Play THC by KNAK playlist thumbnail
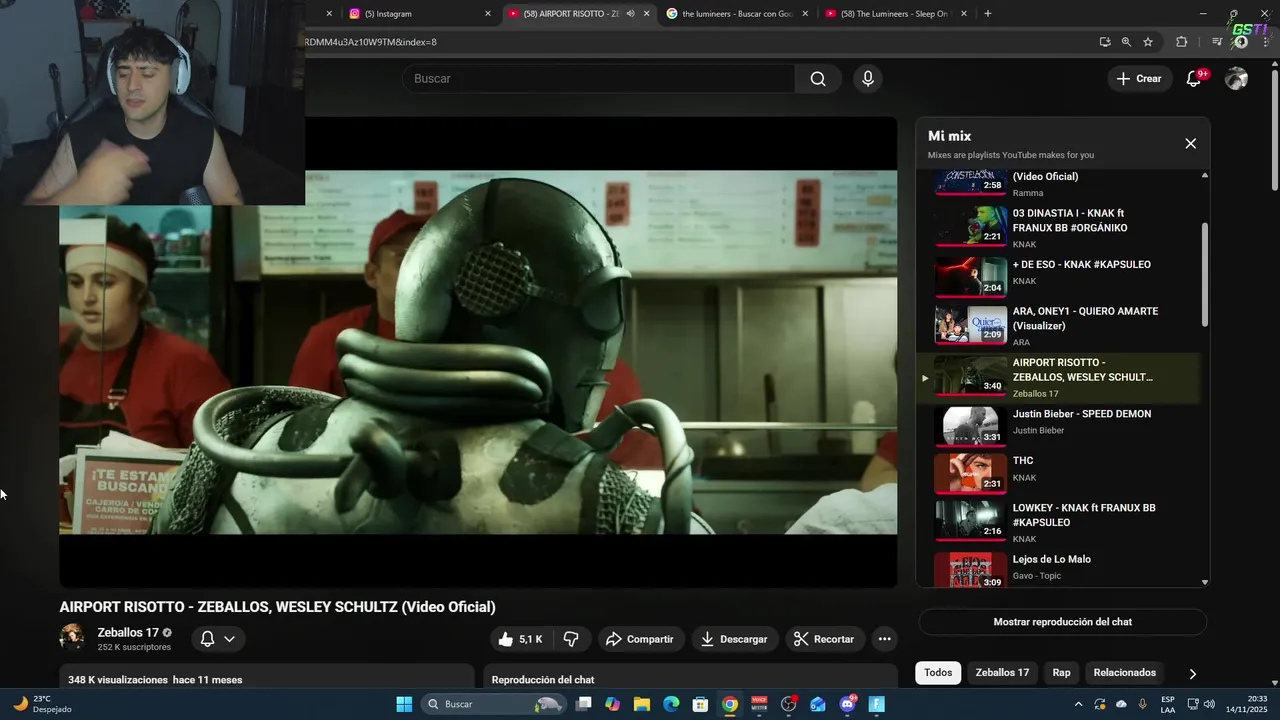1280x720 pixels. 971,473
